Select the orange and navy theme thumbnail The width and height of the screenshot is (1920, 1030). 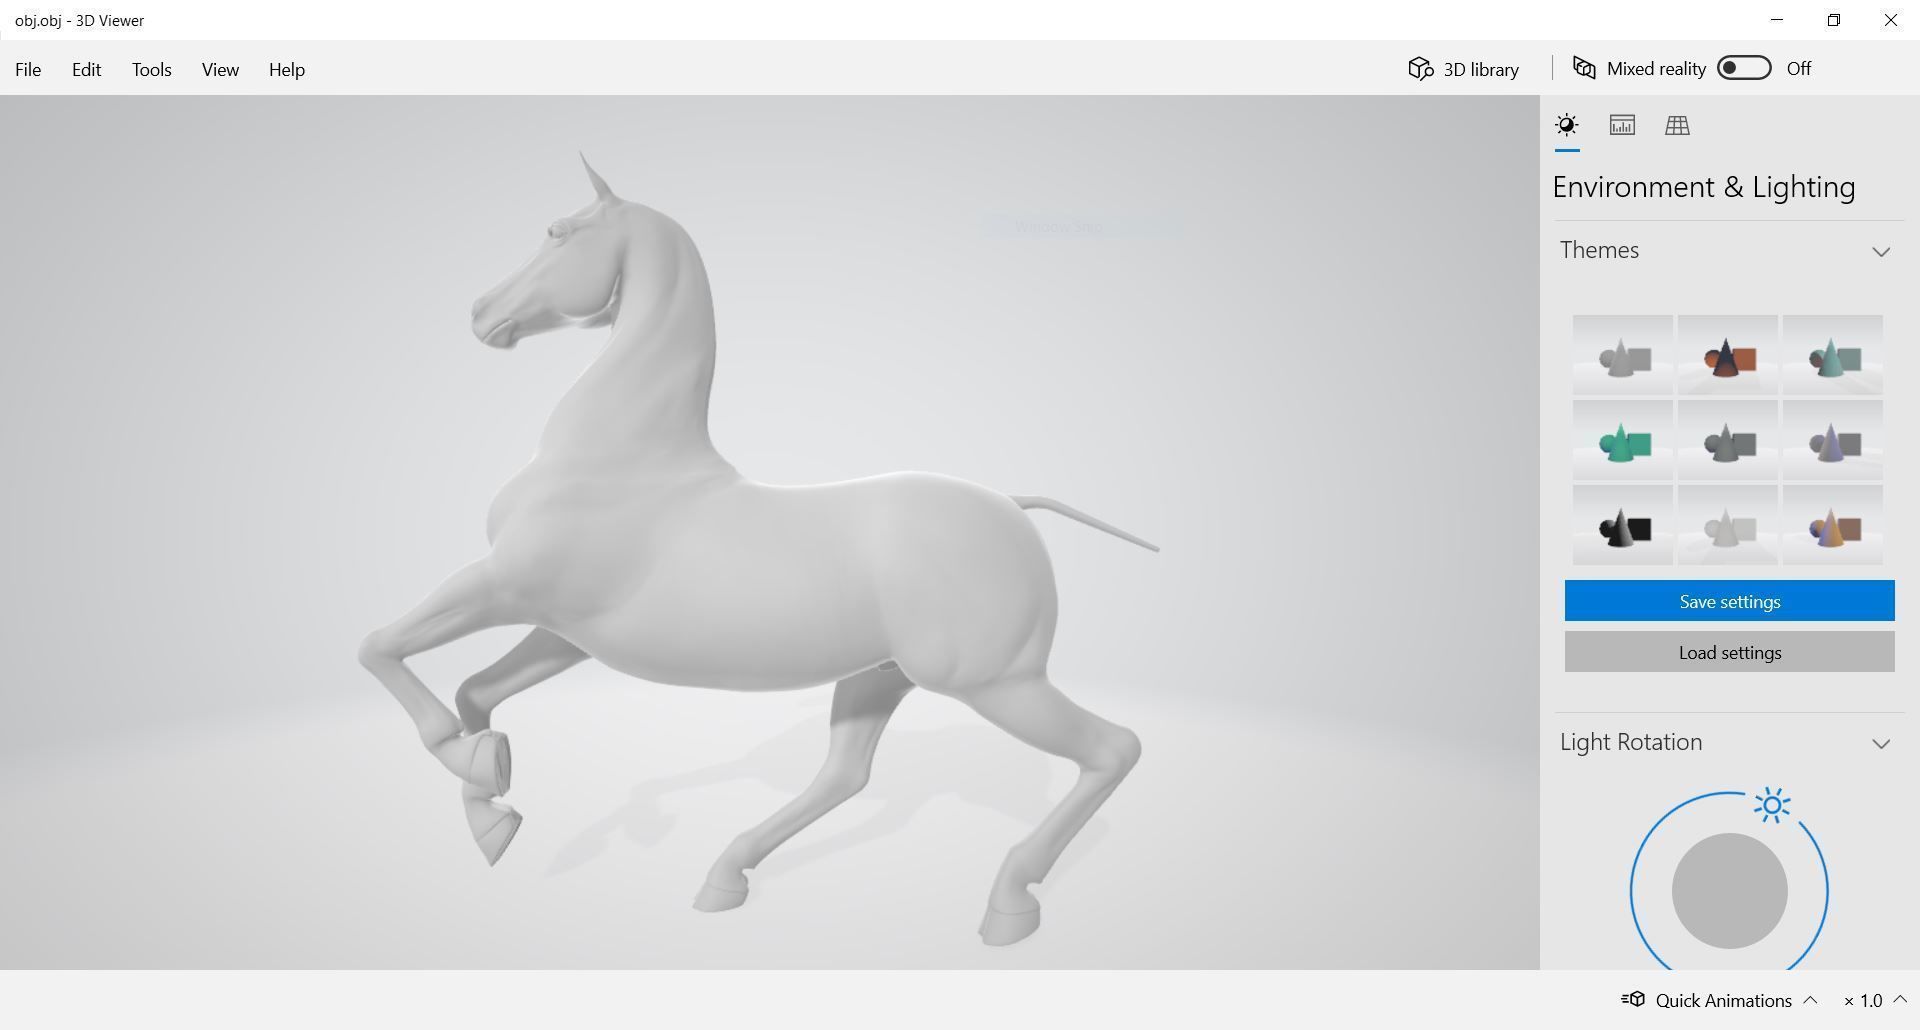tap(1728, 355)
